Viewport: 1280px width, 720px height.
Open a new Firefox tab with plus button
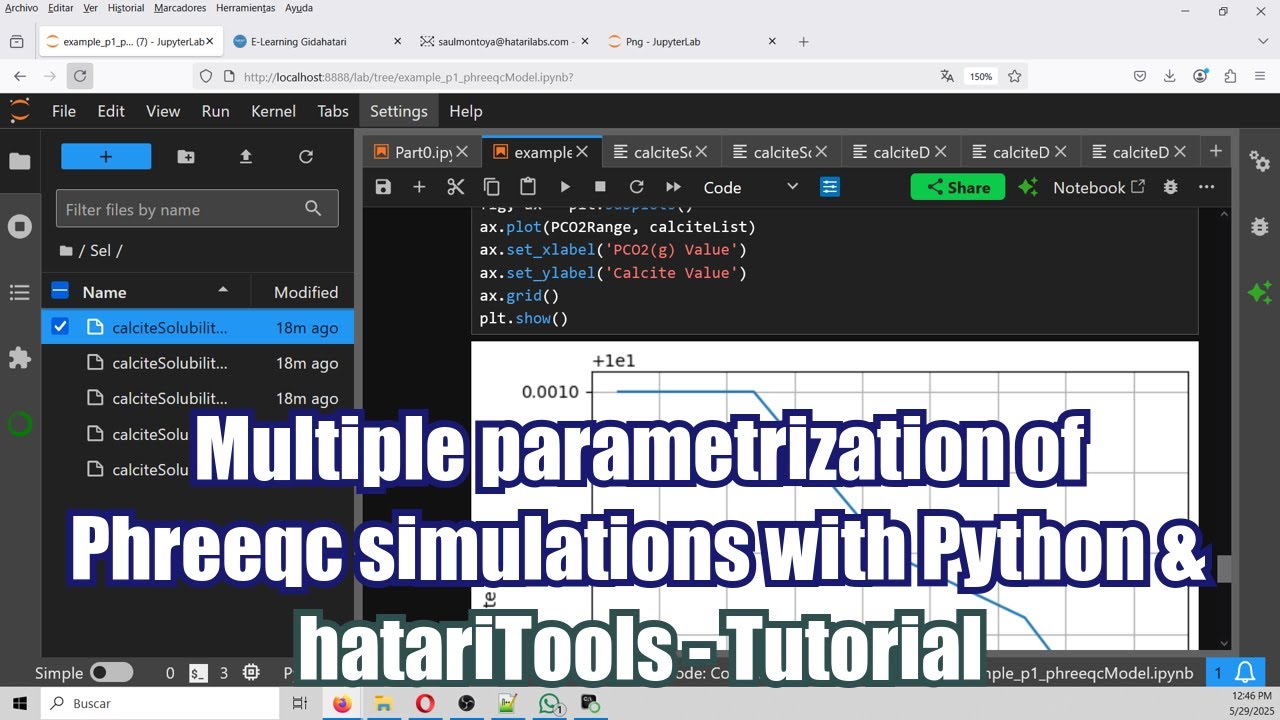(803, 41)
